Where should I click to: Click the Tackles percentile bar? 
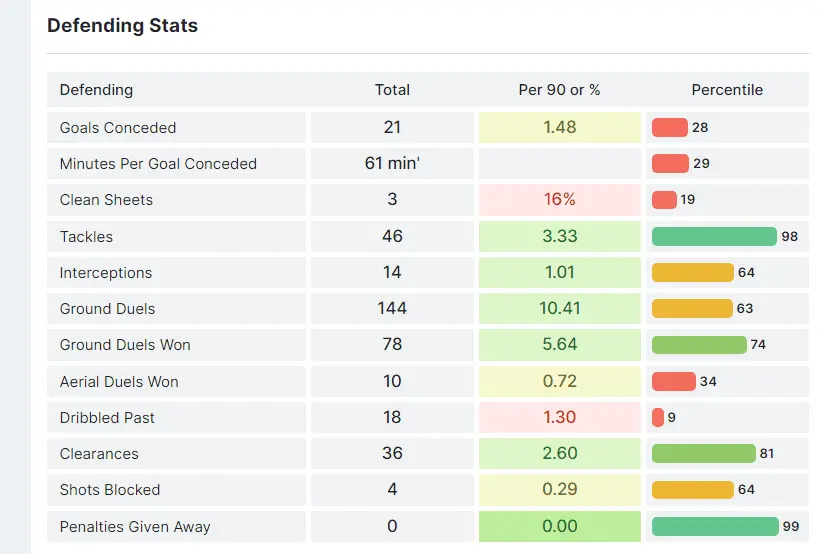coord(714,236)
